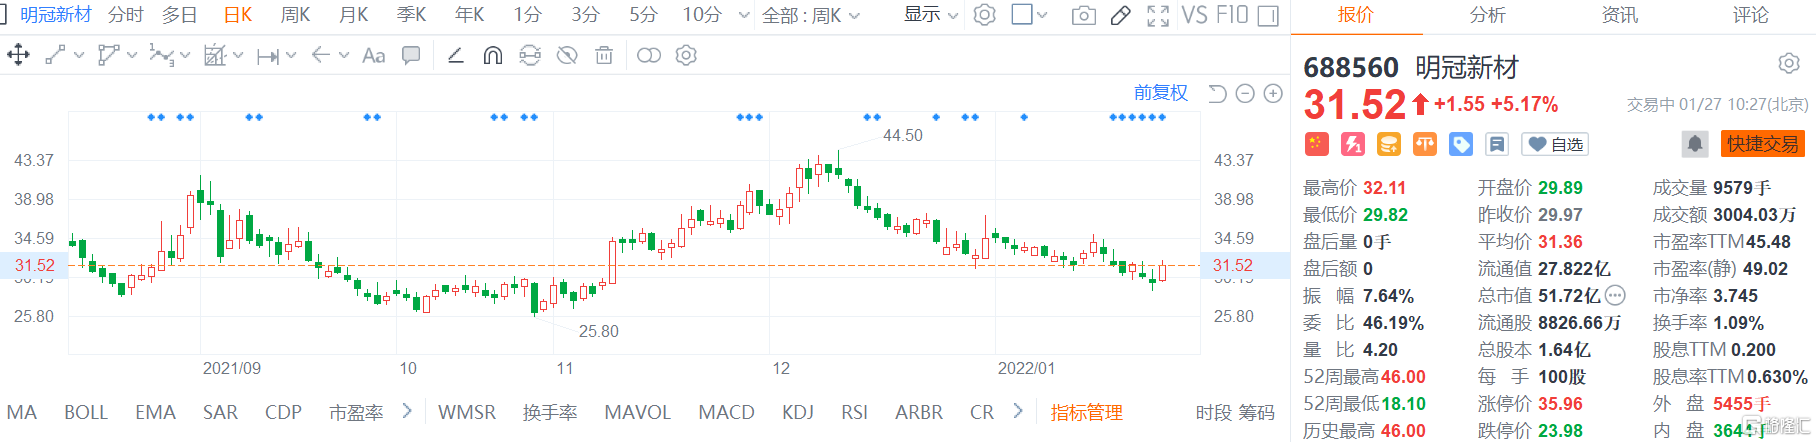Set a price alert with bell icon
This screenshot has width=1817, height=442.
[x=1695, y=144]
